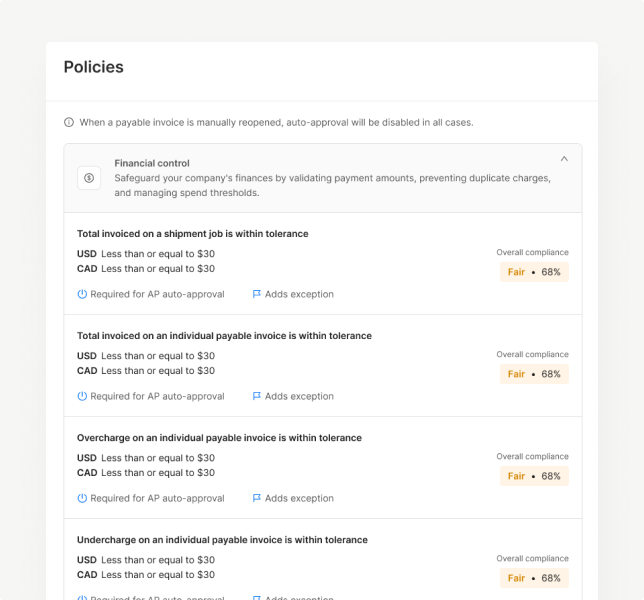Open the Overcharge on individual payable invoice policy
Image resolution: width=644 pixels, height=600 pixels.
click(x=219, y=438)
